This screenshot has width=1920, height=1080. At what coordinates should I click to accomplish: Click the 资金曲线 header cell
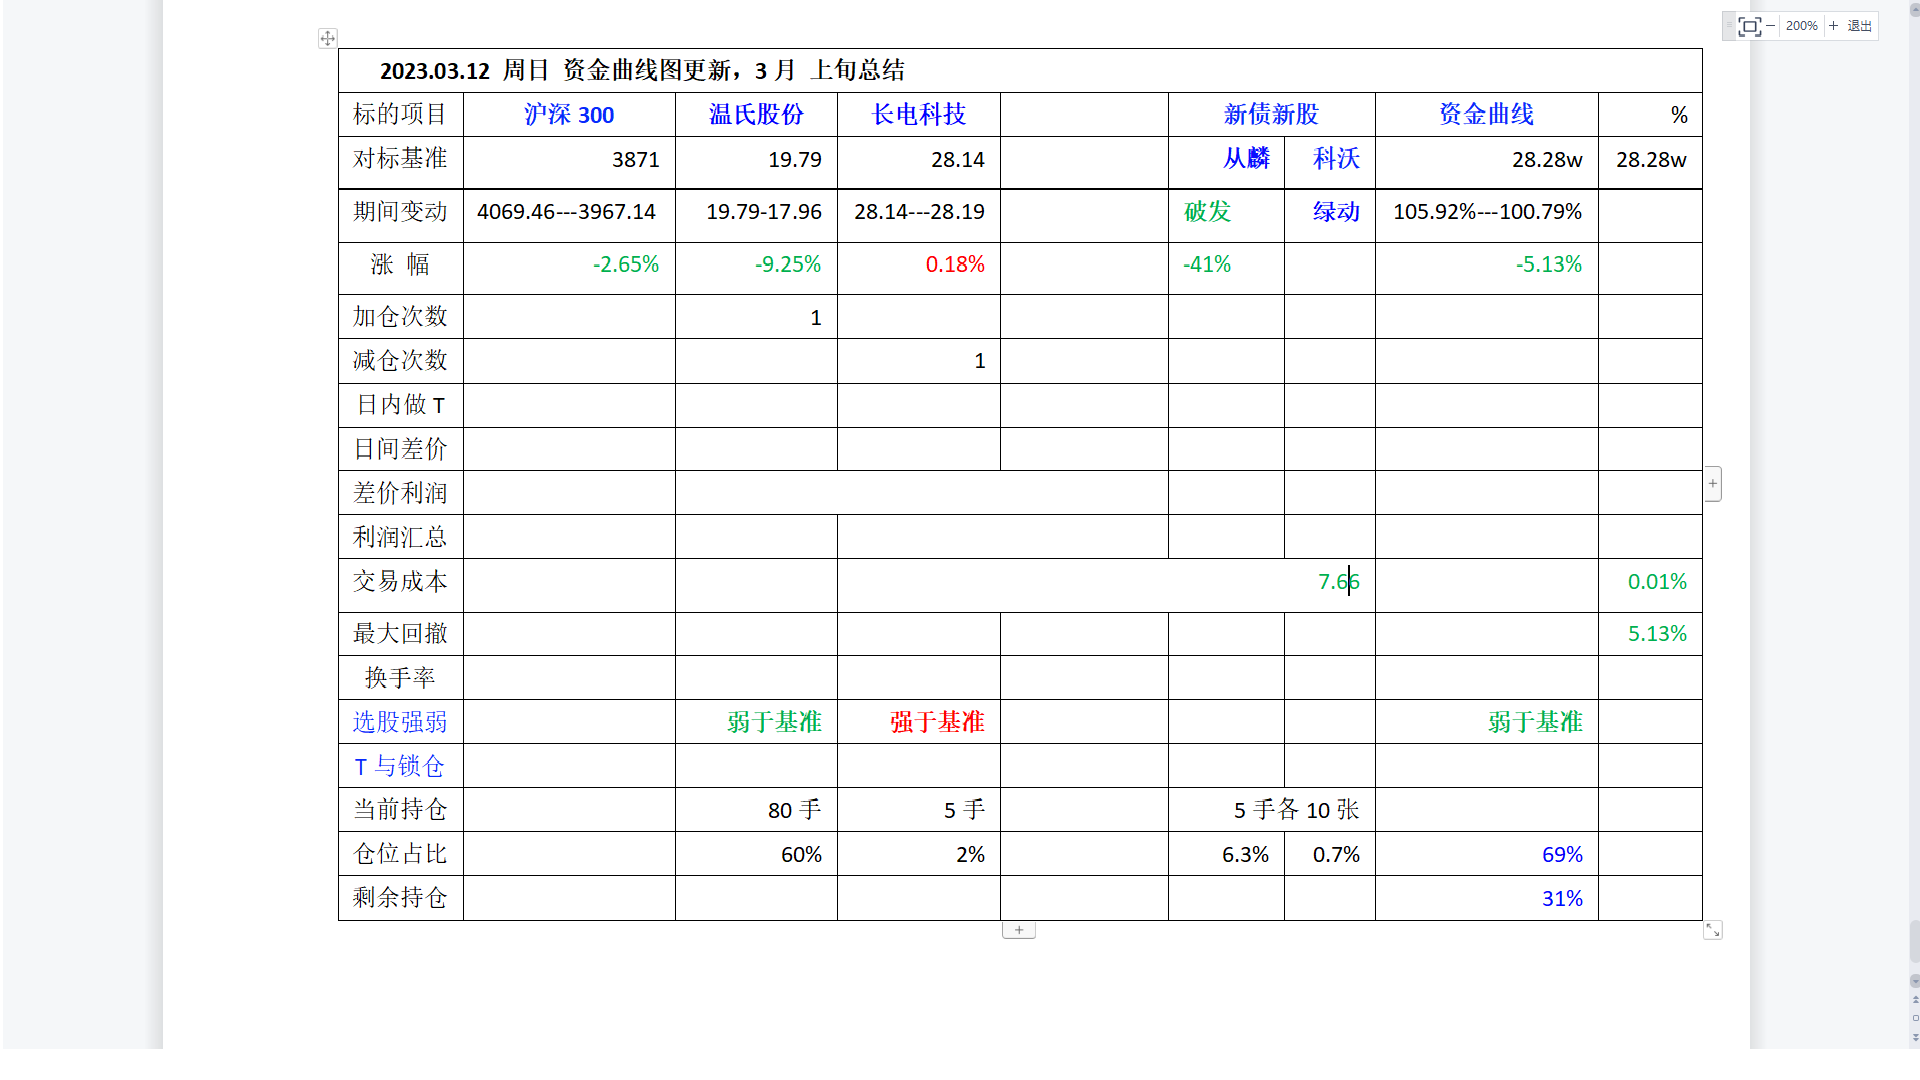(x=1485, y=115)
